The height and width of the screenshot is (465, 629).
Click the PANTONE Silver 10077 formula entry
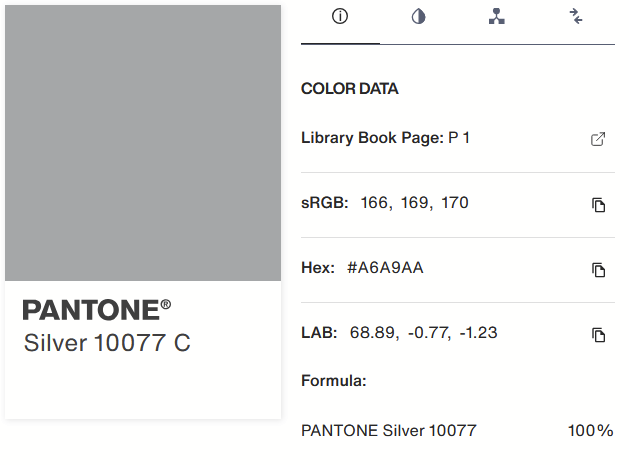389,430
